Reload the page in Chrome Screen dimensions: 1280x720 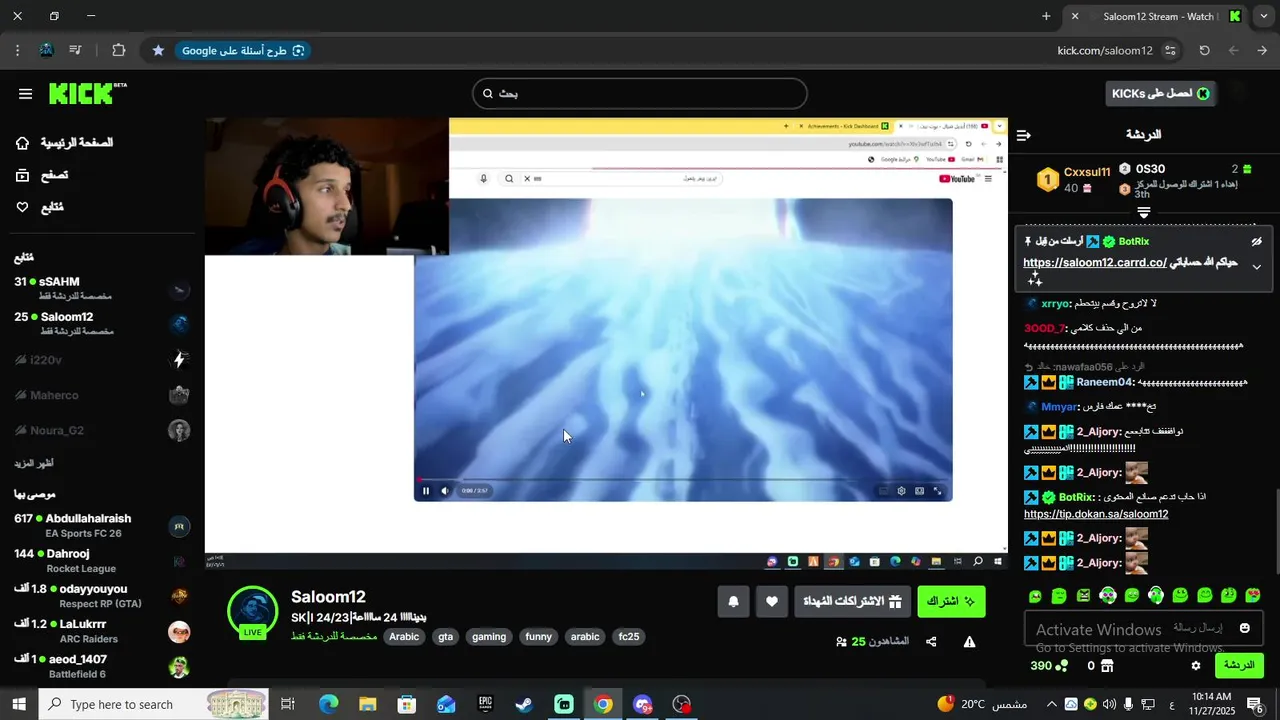[1204, 50]
